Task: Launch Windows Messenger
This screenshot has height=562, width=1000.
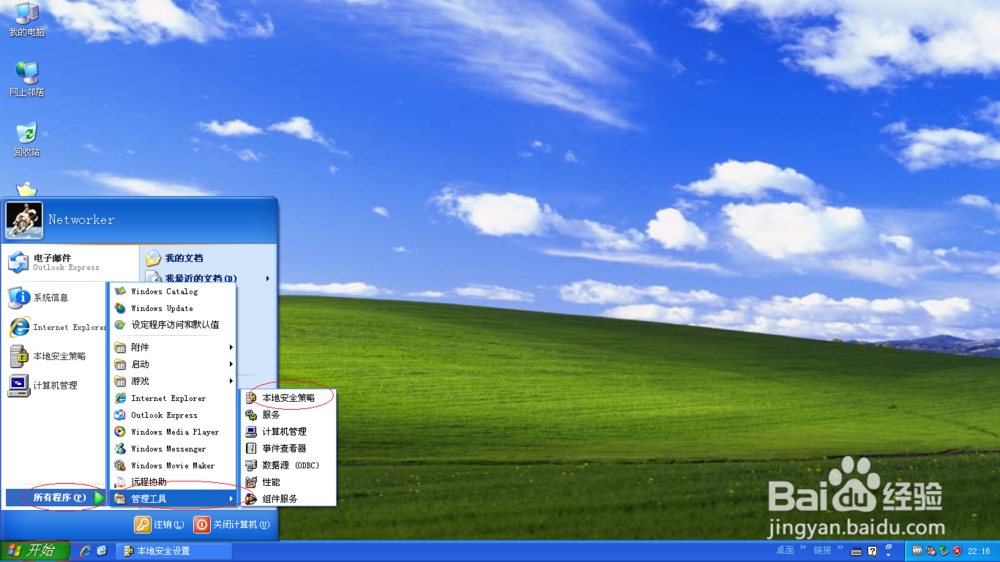Action: click(x=173, y=449)
